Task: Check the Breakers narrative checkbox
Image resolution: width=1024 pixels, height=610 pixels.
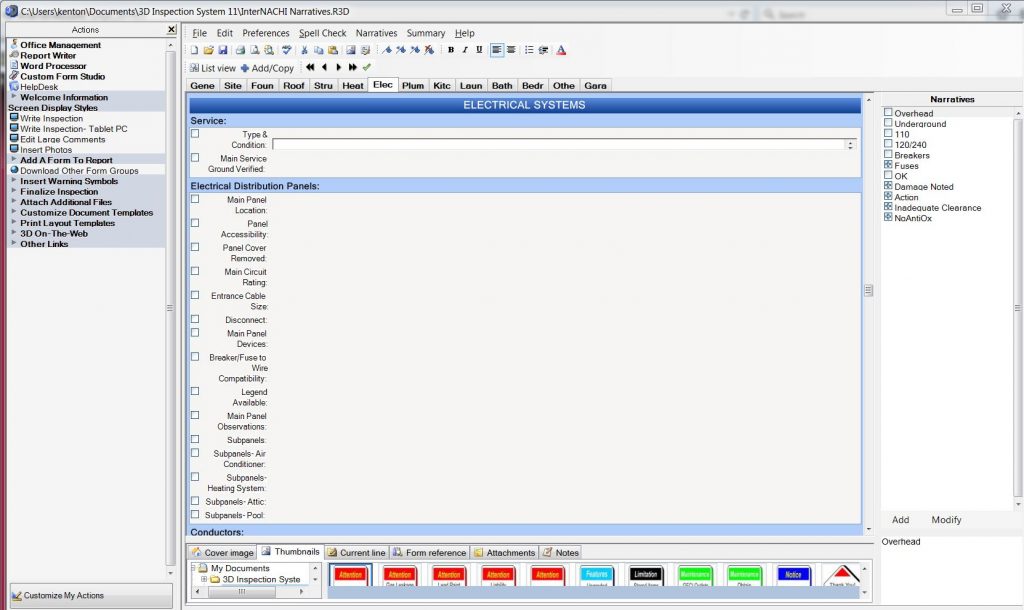Action: coord(888,155)
